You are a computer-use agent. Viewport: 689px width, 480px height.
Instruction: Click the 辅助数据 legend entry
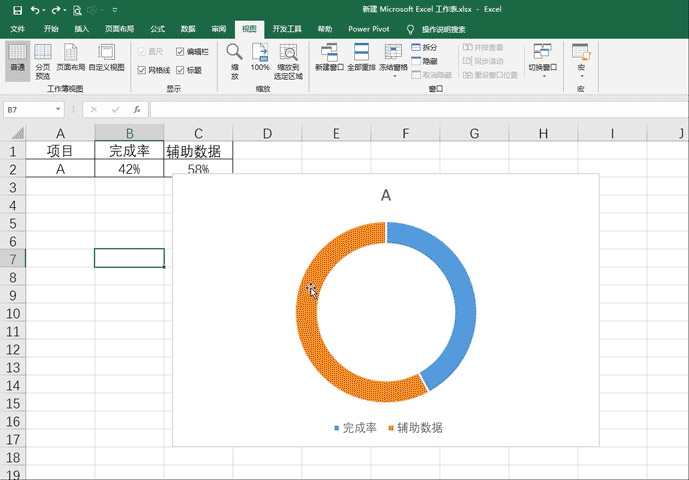(415, 427)
